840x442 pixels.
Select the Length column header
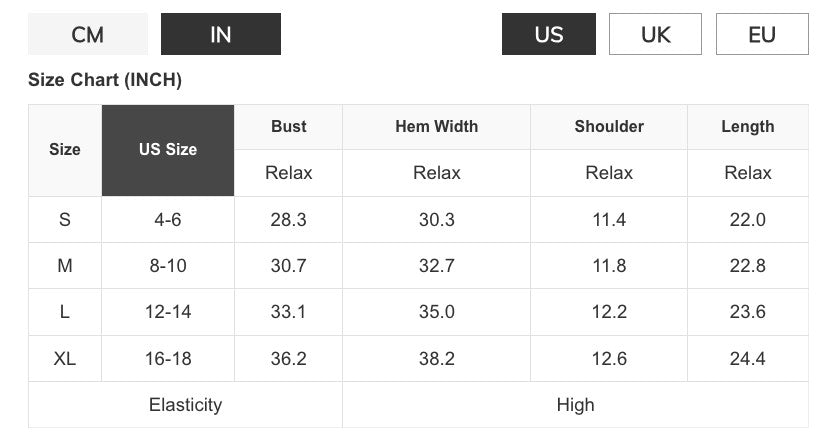[748, 127]
